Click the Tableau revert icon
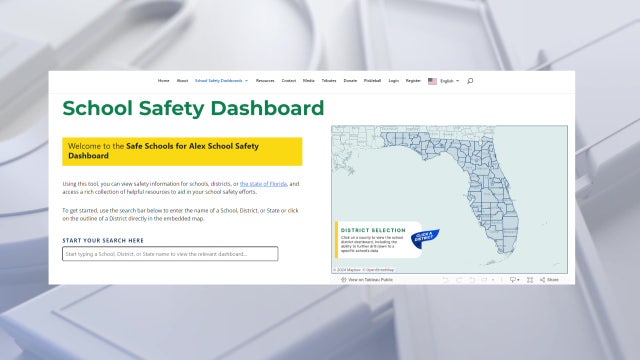The image size is (640, 360). (472, 280)
